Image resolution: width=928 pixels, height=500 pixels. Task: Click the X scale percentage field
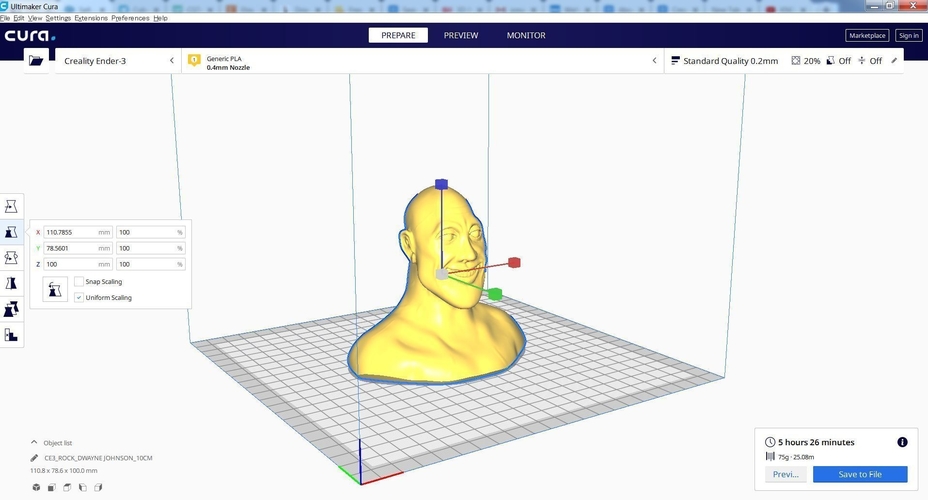coord(150,233)
